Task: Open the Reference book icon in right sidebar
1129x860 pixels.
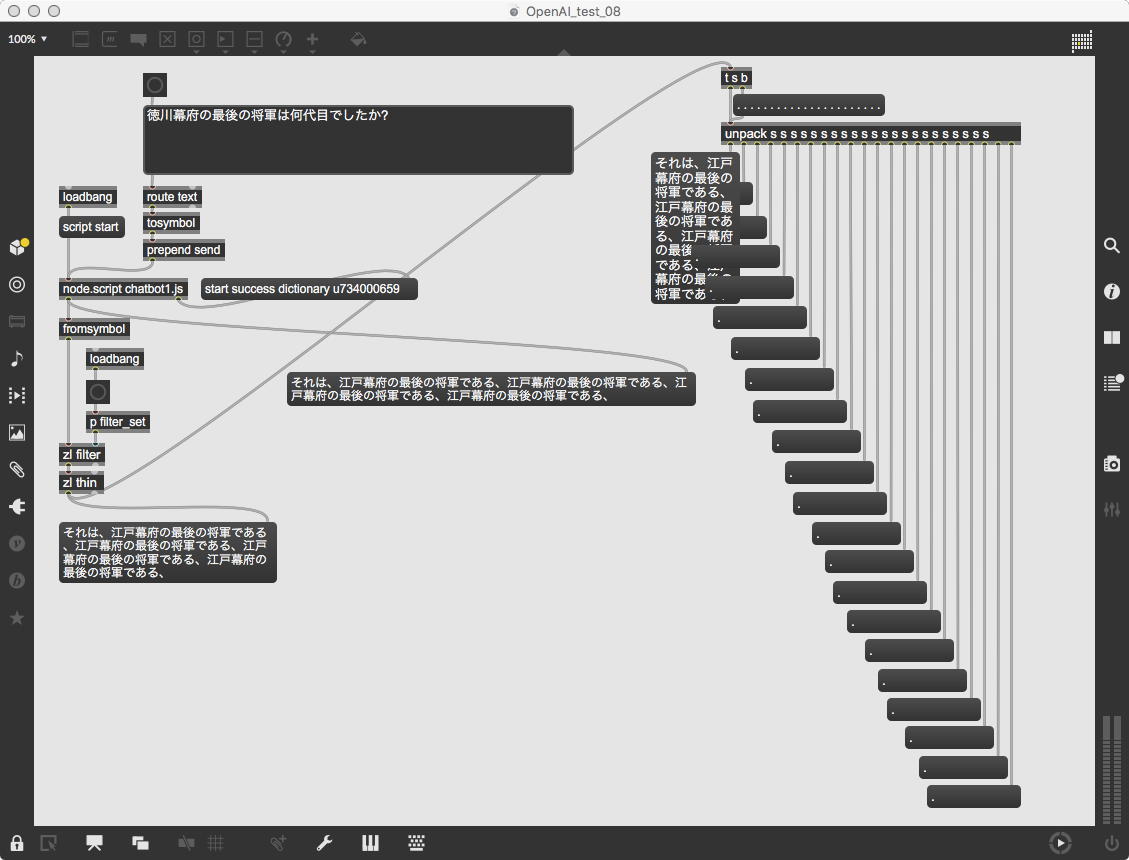Action: click(1112, 337)
